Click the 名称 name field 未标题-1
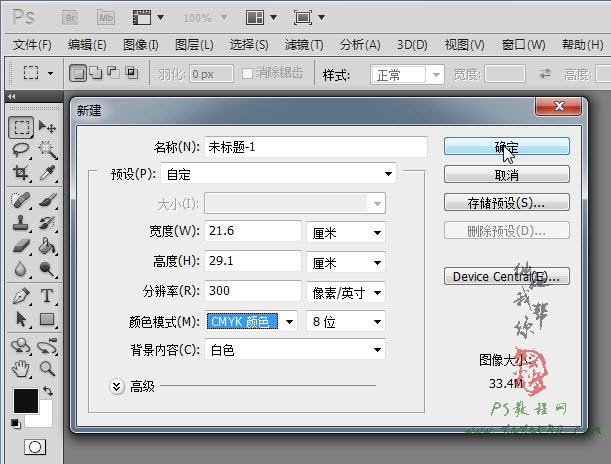The image size is (611, 464). point(316,147)
